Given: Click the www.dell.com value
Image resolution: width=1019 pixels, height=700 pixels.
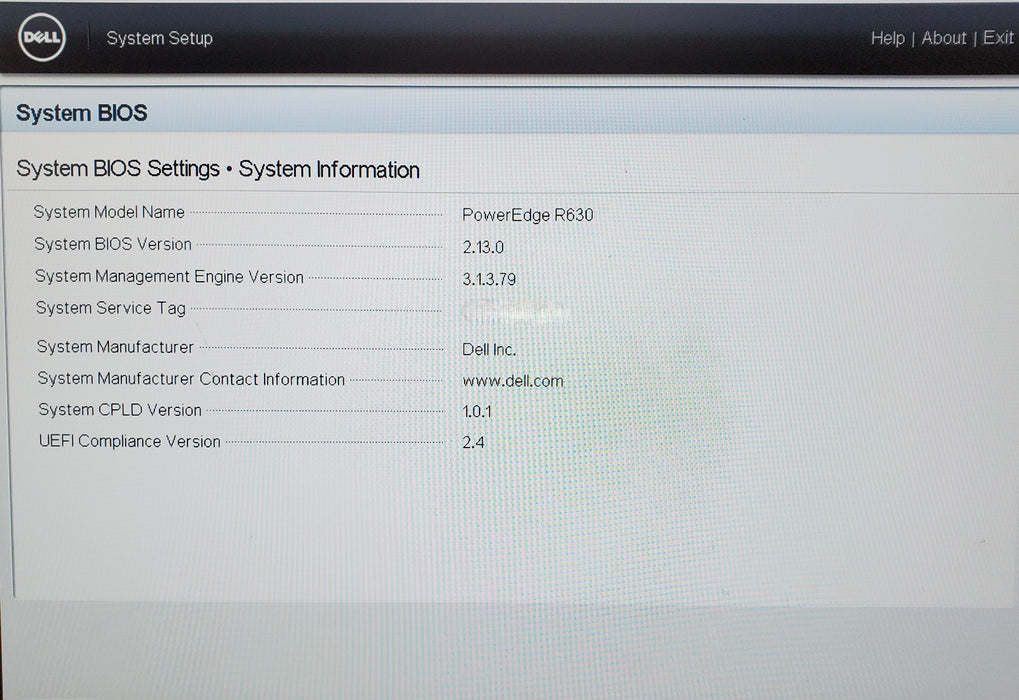Looking at the screenshot, I should pos(513,381).
